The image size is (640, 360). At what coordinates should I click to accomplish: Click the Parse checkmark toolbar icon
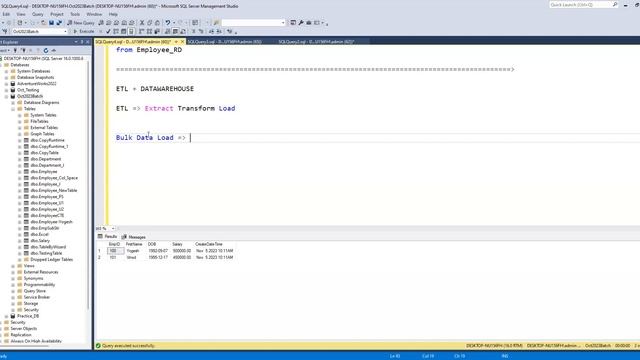pyautogui.click(x=108, y=31)
